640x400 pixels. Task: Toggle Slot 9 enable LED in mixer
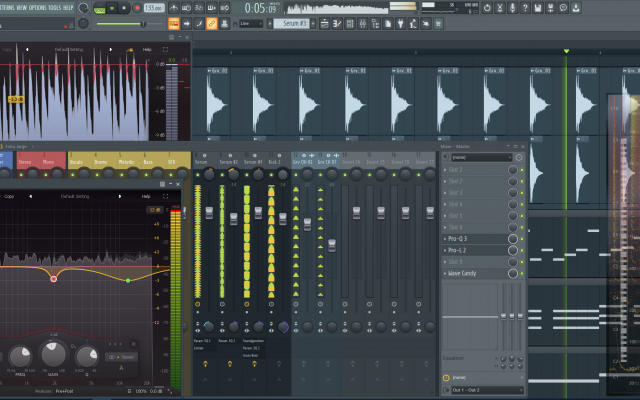[522, 262]
